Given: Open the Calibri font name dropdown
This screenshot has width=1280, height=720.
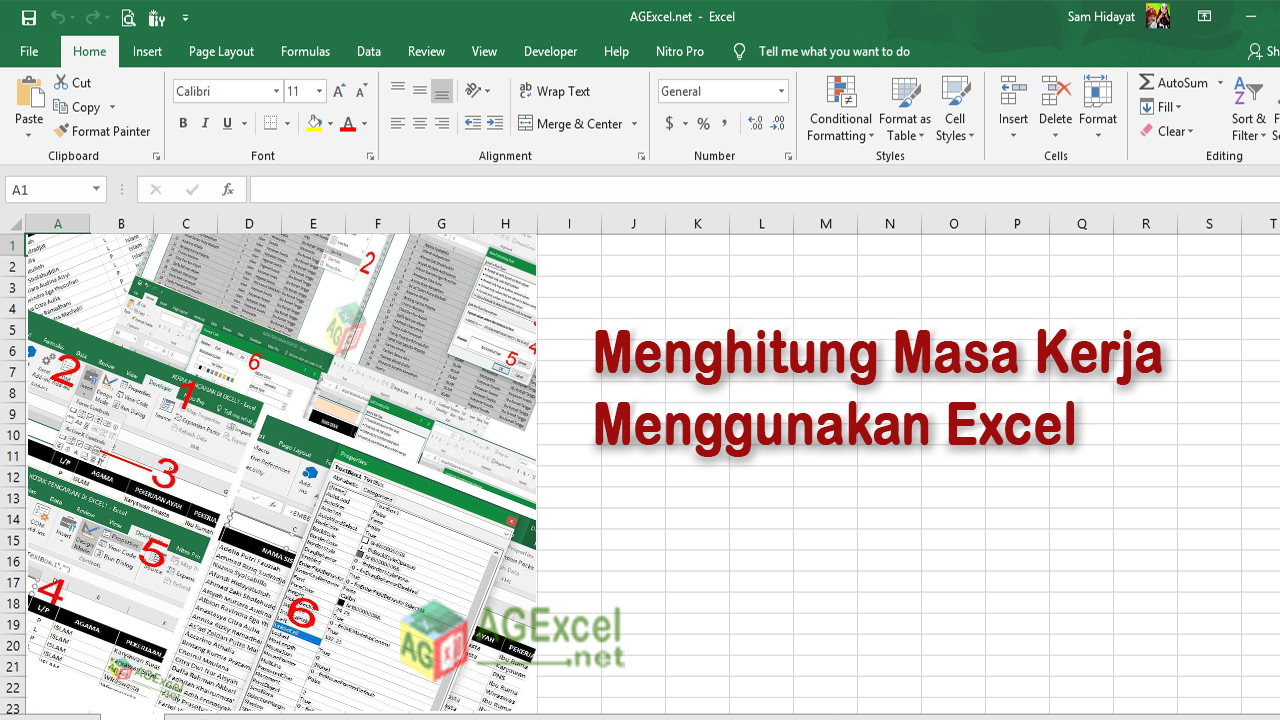Looking at the screenshot, I should coord(277,91).
